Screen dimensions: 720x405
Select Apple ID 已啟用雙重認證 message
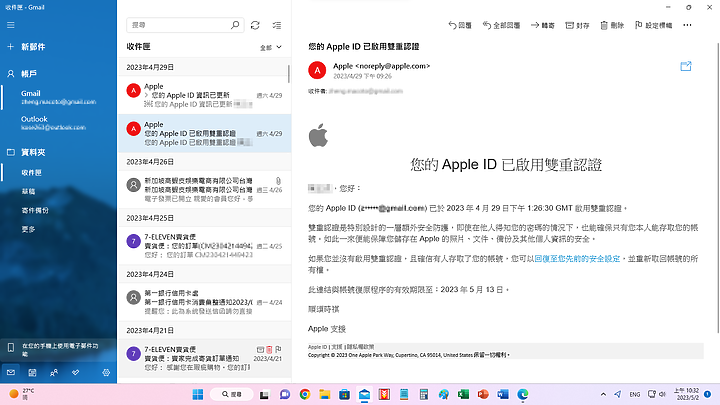pyautogui.click(x=204, y=133)
